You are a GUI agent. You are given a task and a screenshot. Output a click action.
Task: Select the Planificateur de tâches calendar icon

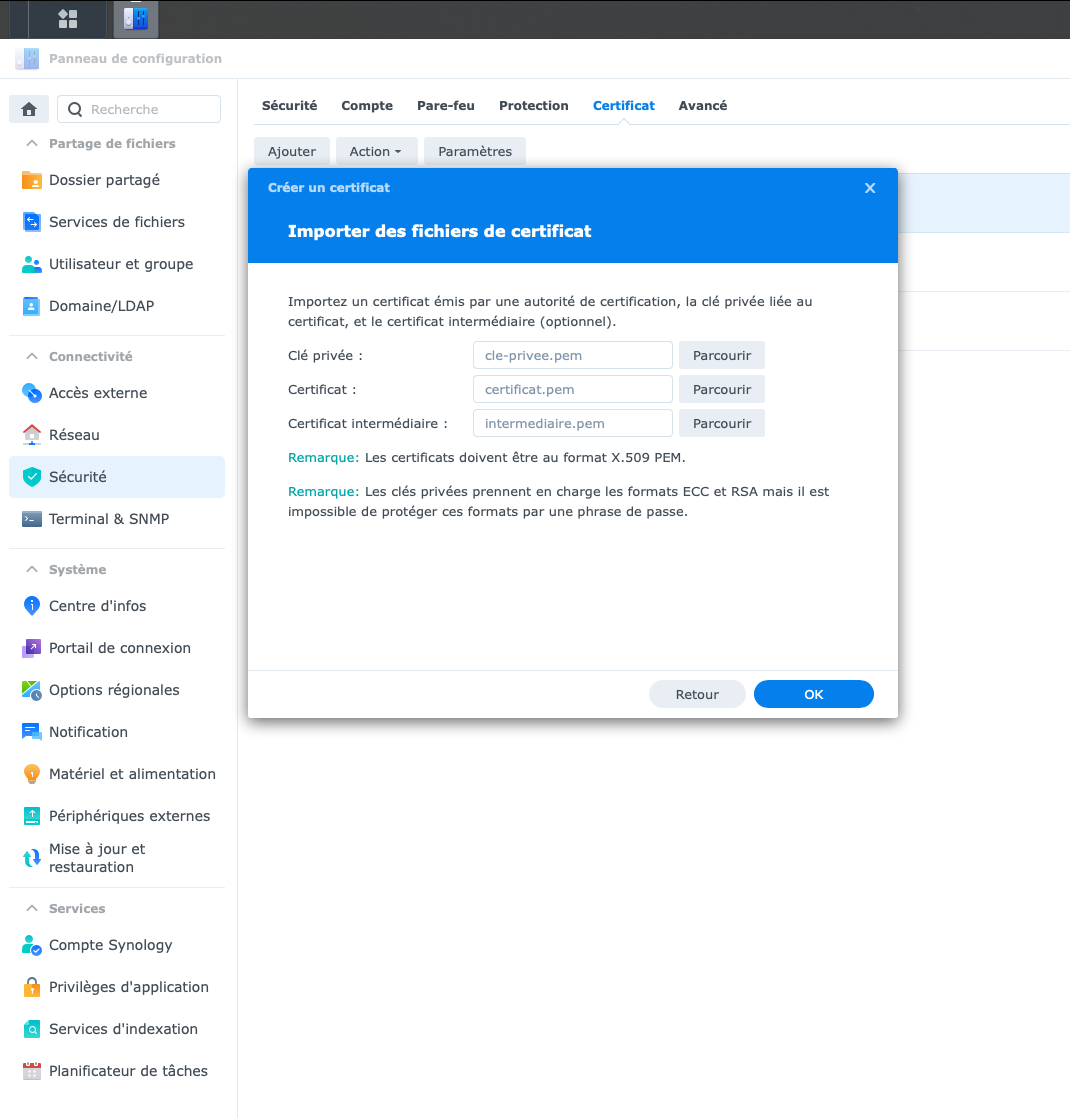point(32,1071)
